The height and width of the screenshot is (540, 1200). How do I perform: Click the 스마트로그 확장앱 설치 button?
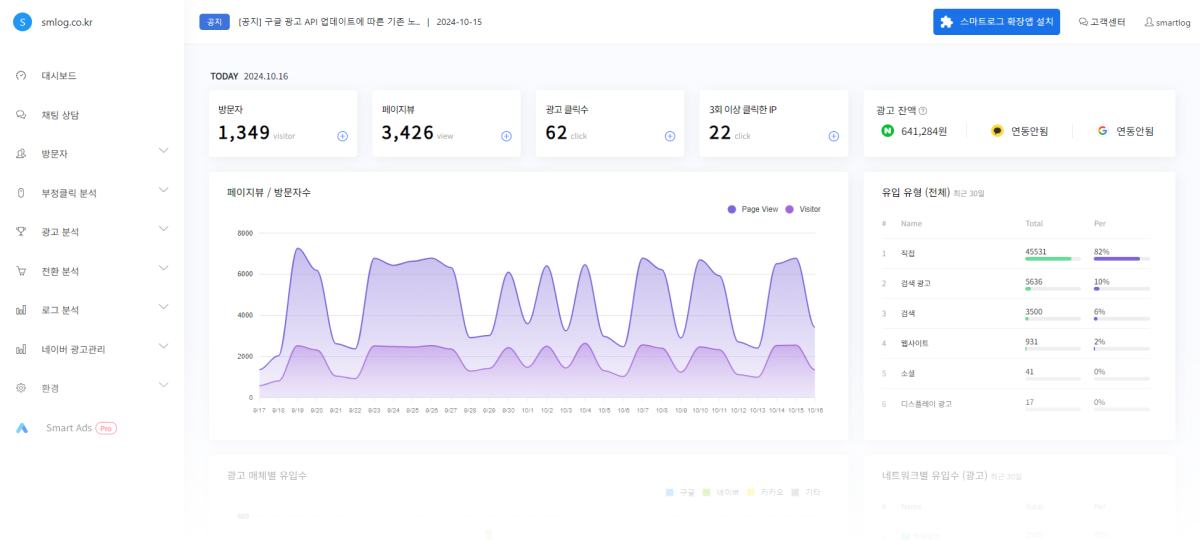pos(997,22)
